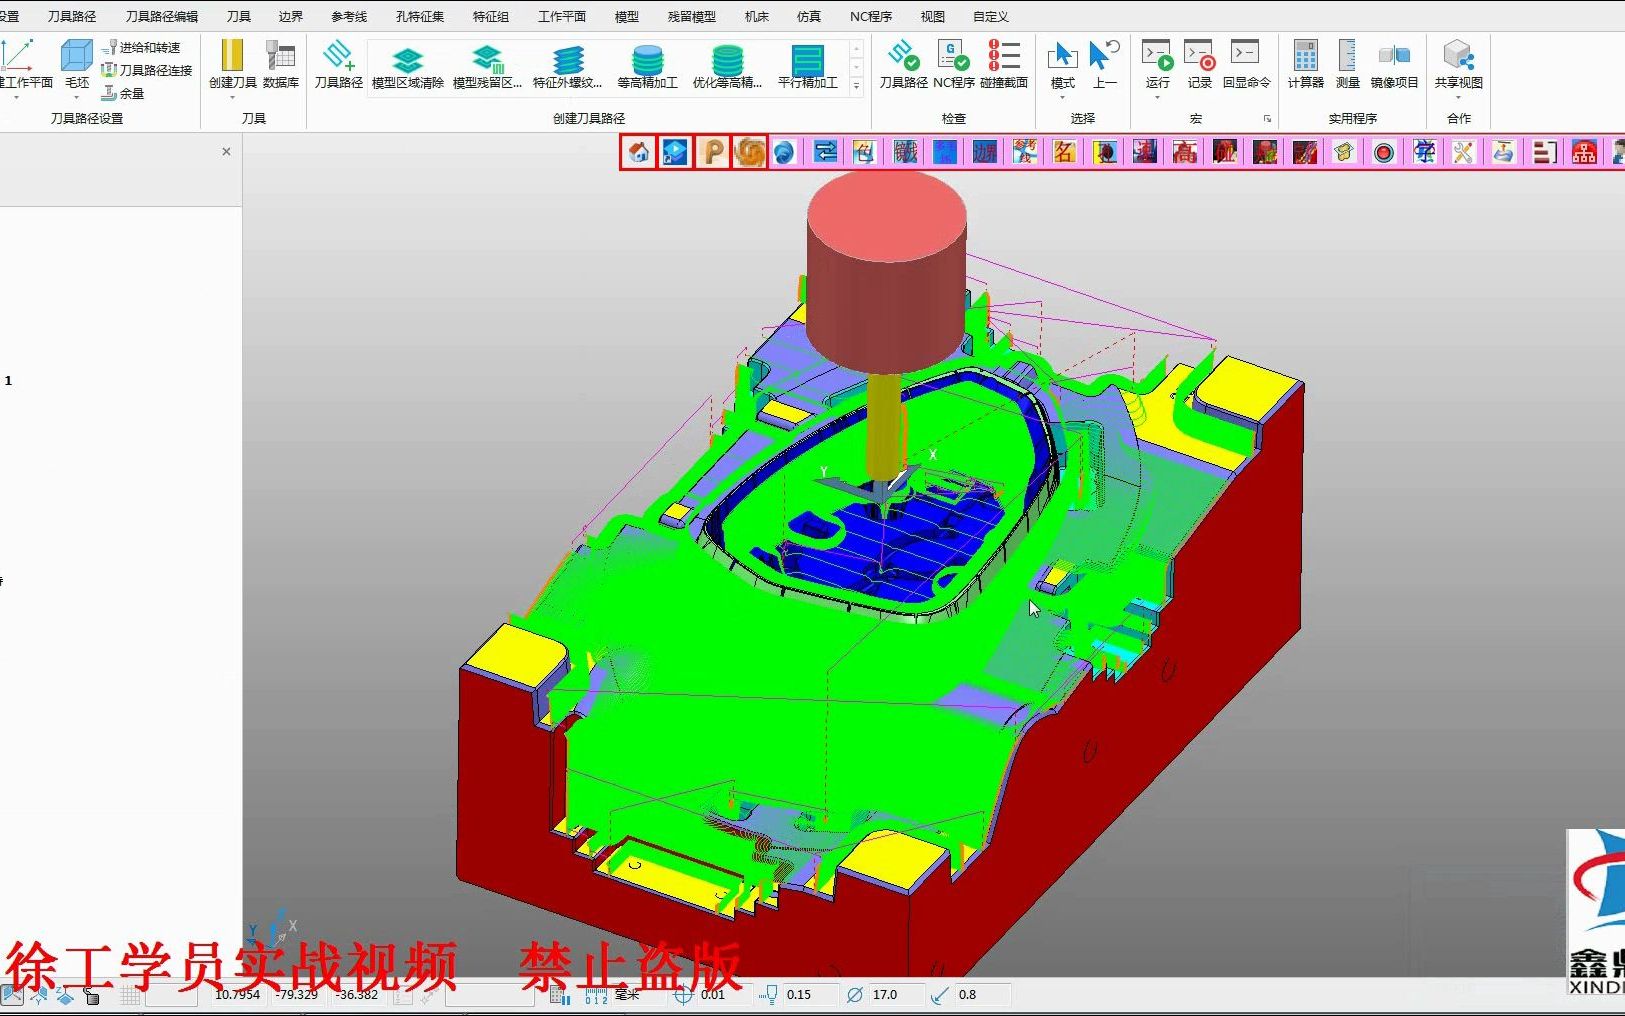Click the 余量 thickness button
The image size is (1625, 1016).
(123, 93)
